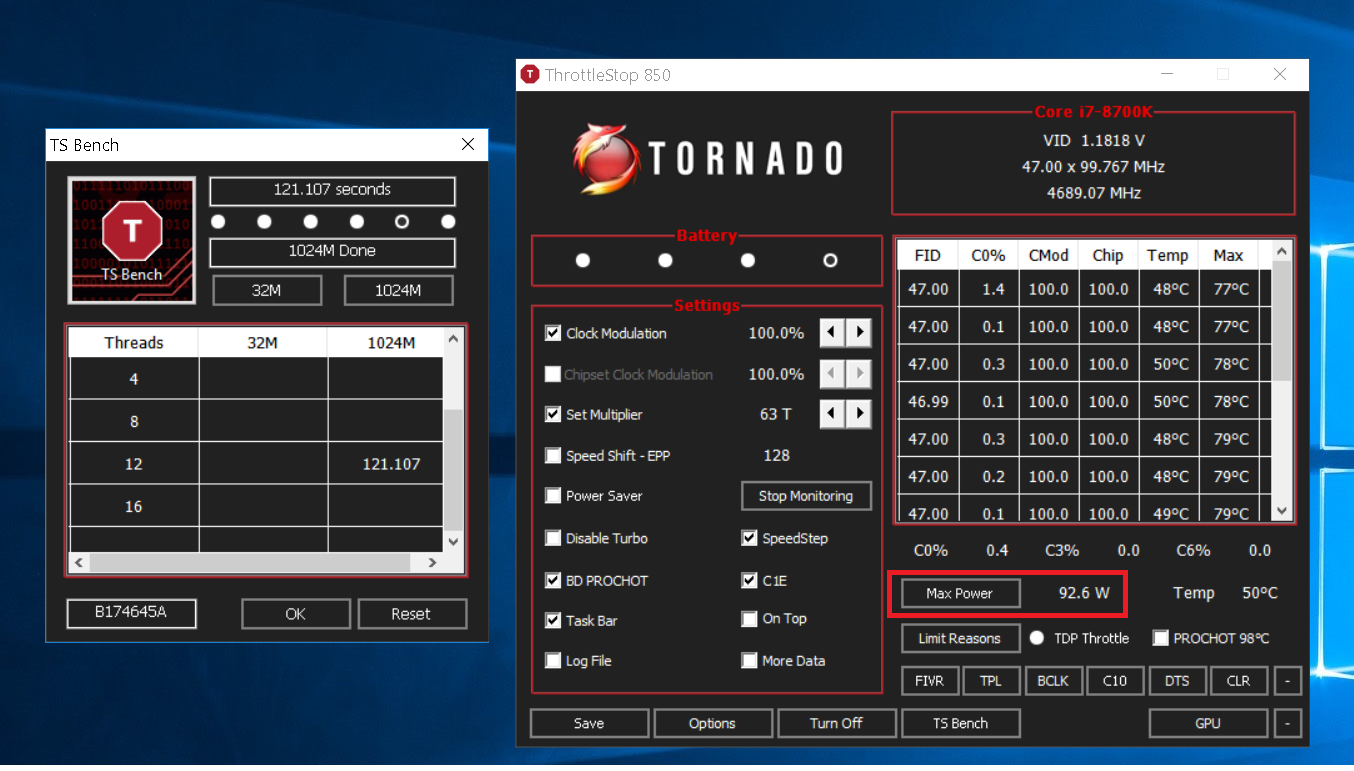Toggle the Clock Modulation checkbox
The height and width of the screenshot is (771, 1354).
[x=553, y=333]
